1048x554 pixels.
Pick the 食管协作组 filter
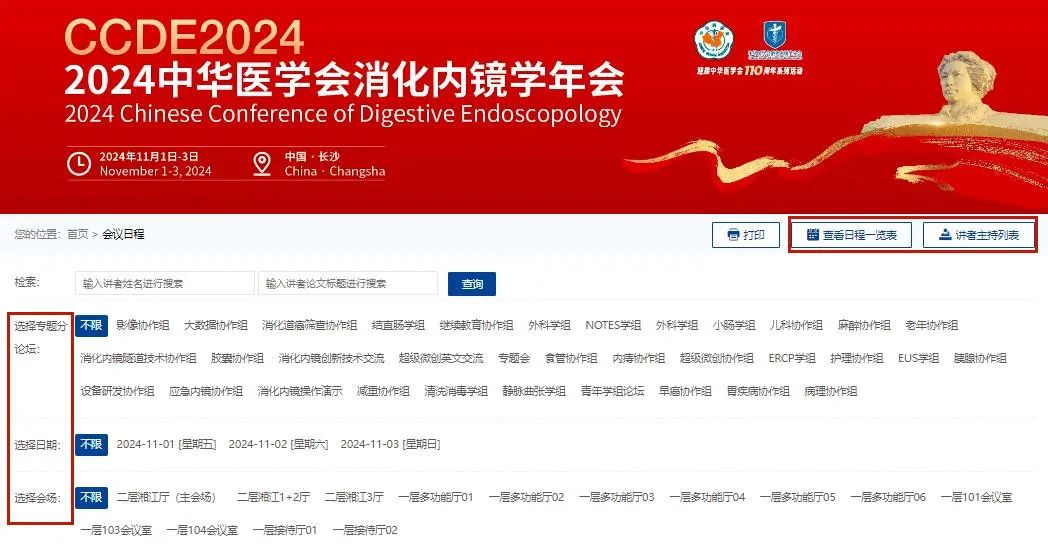click(571, 358)
